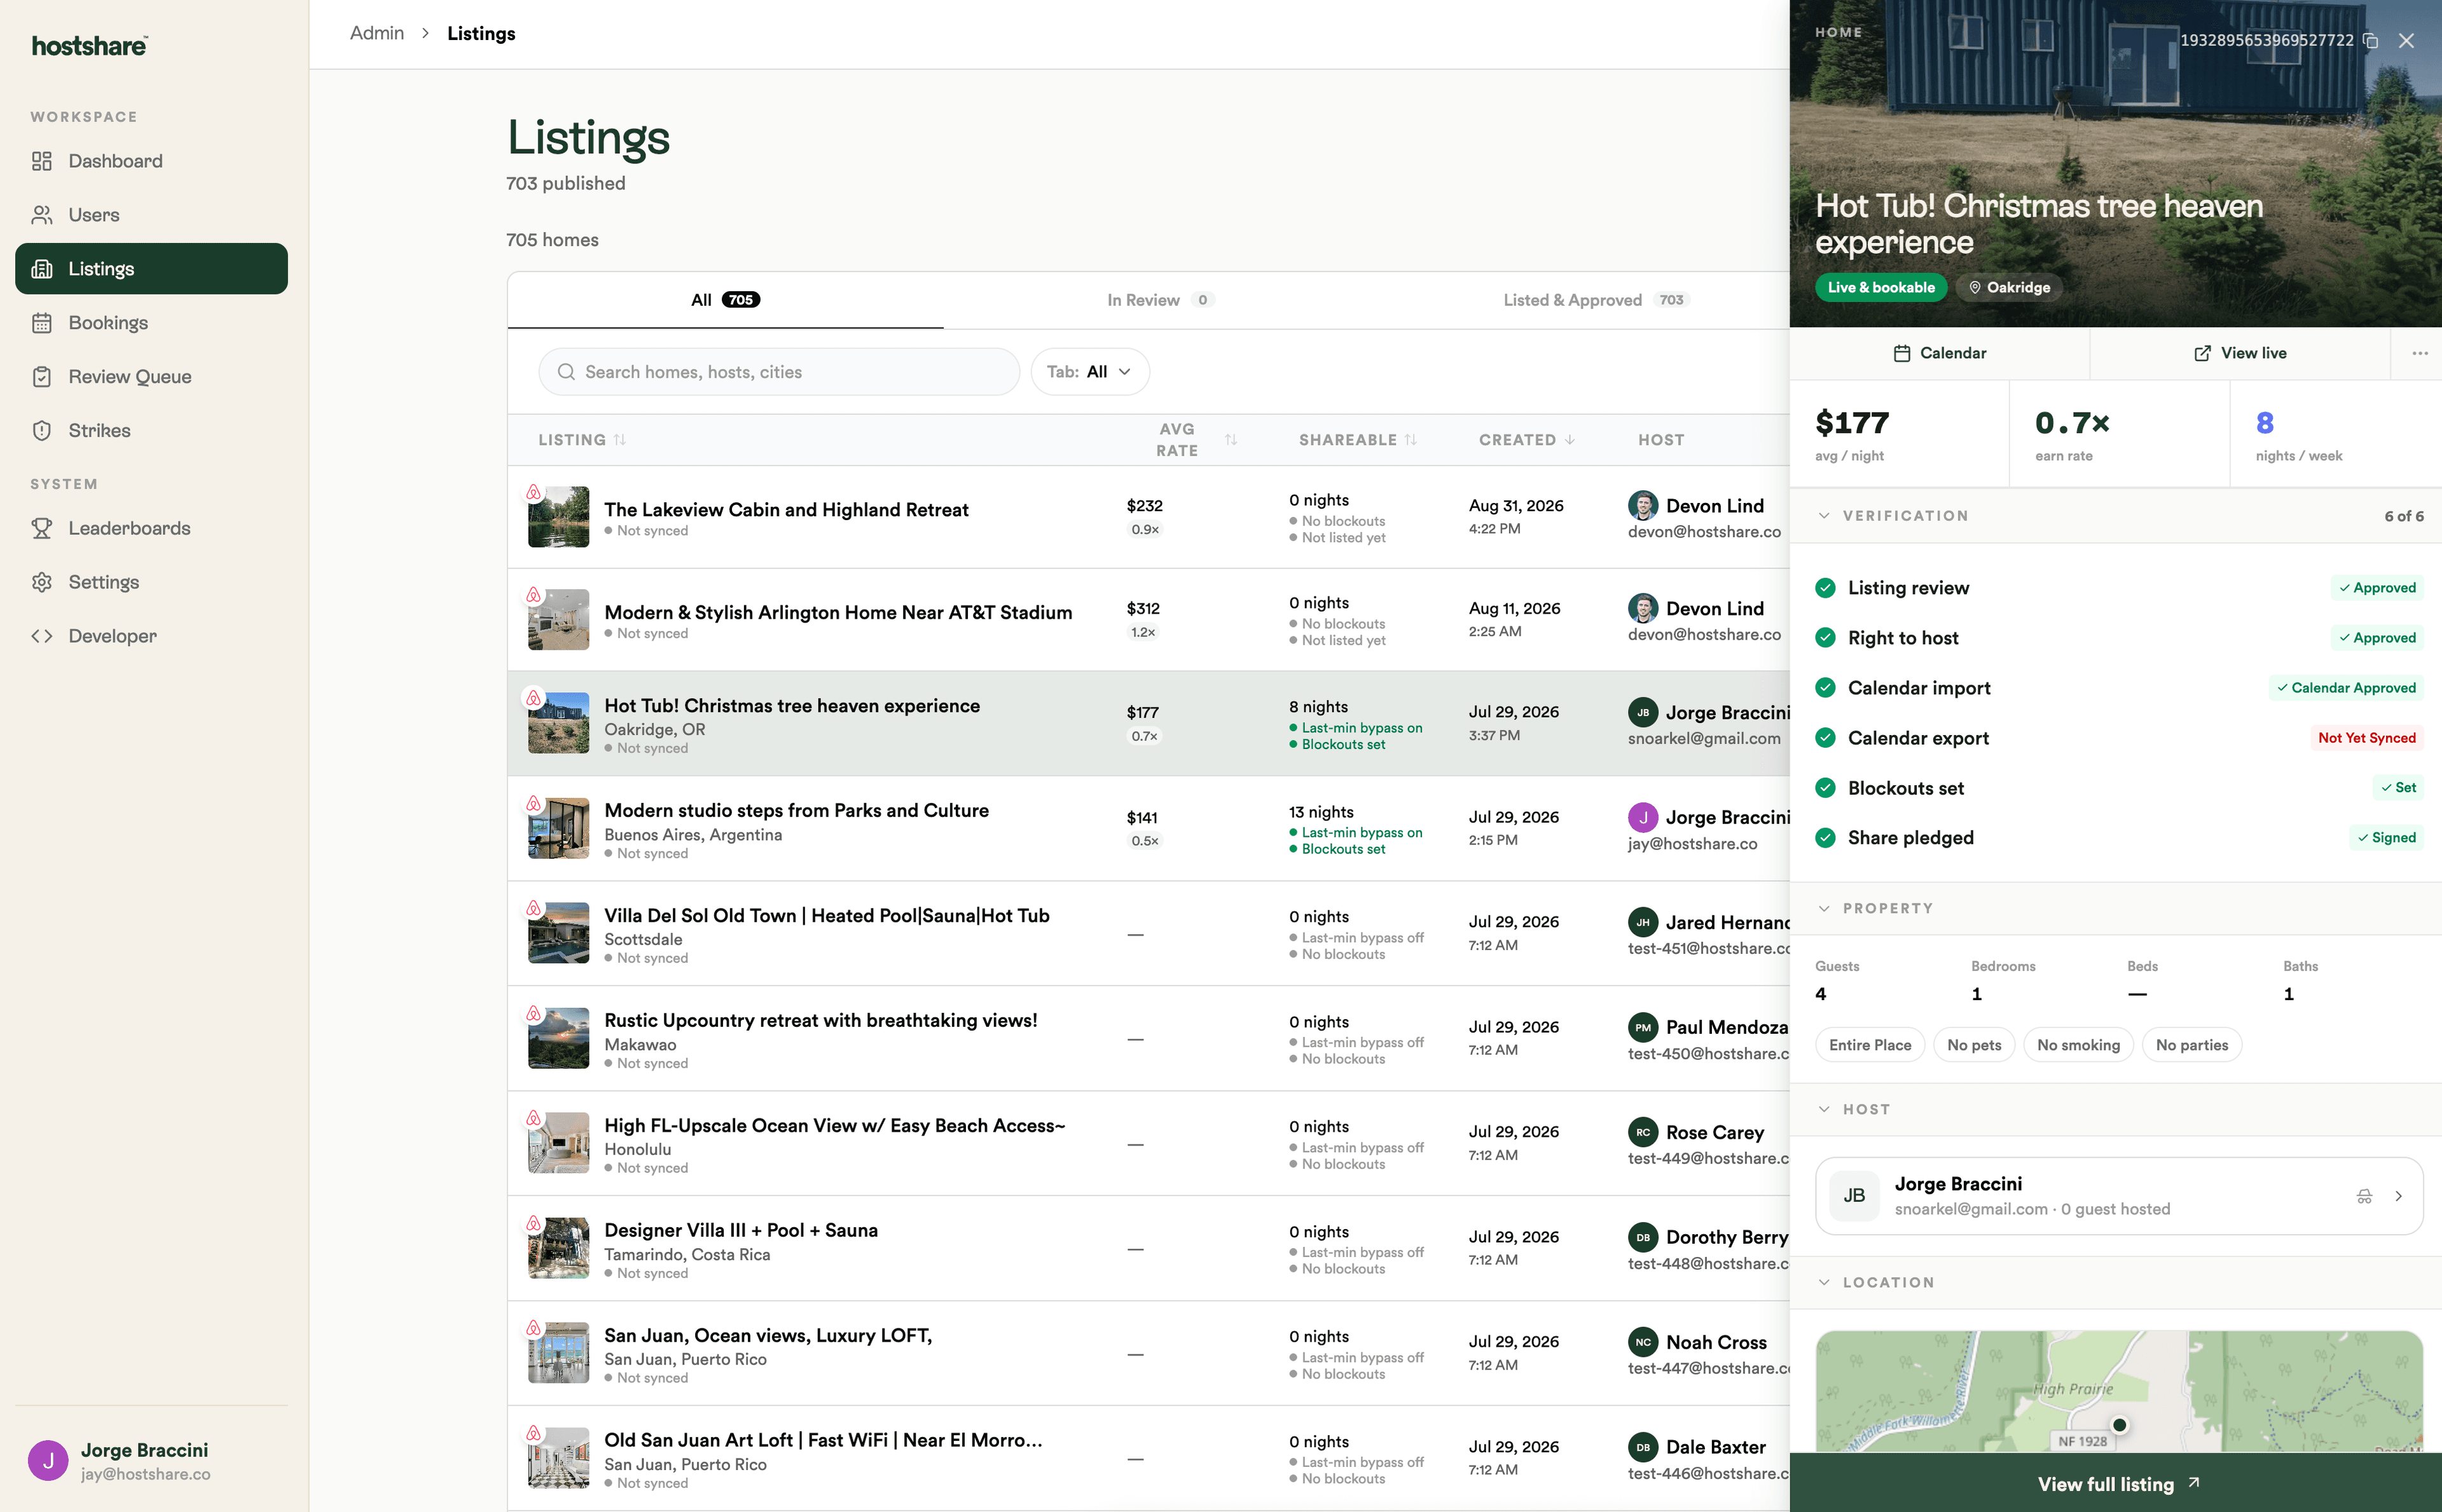Click Airbnb icon on Designer Villa III row

pos(534,1223)
